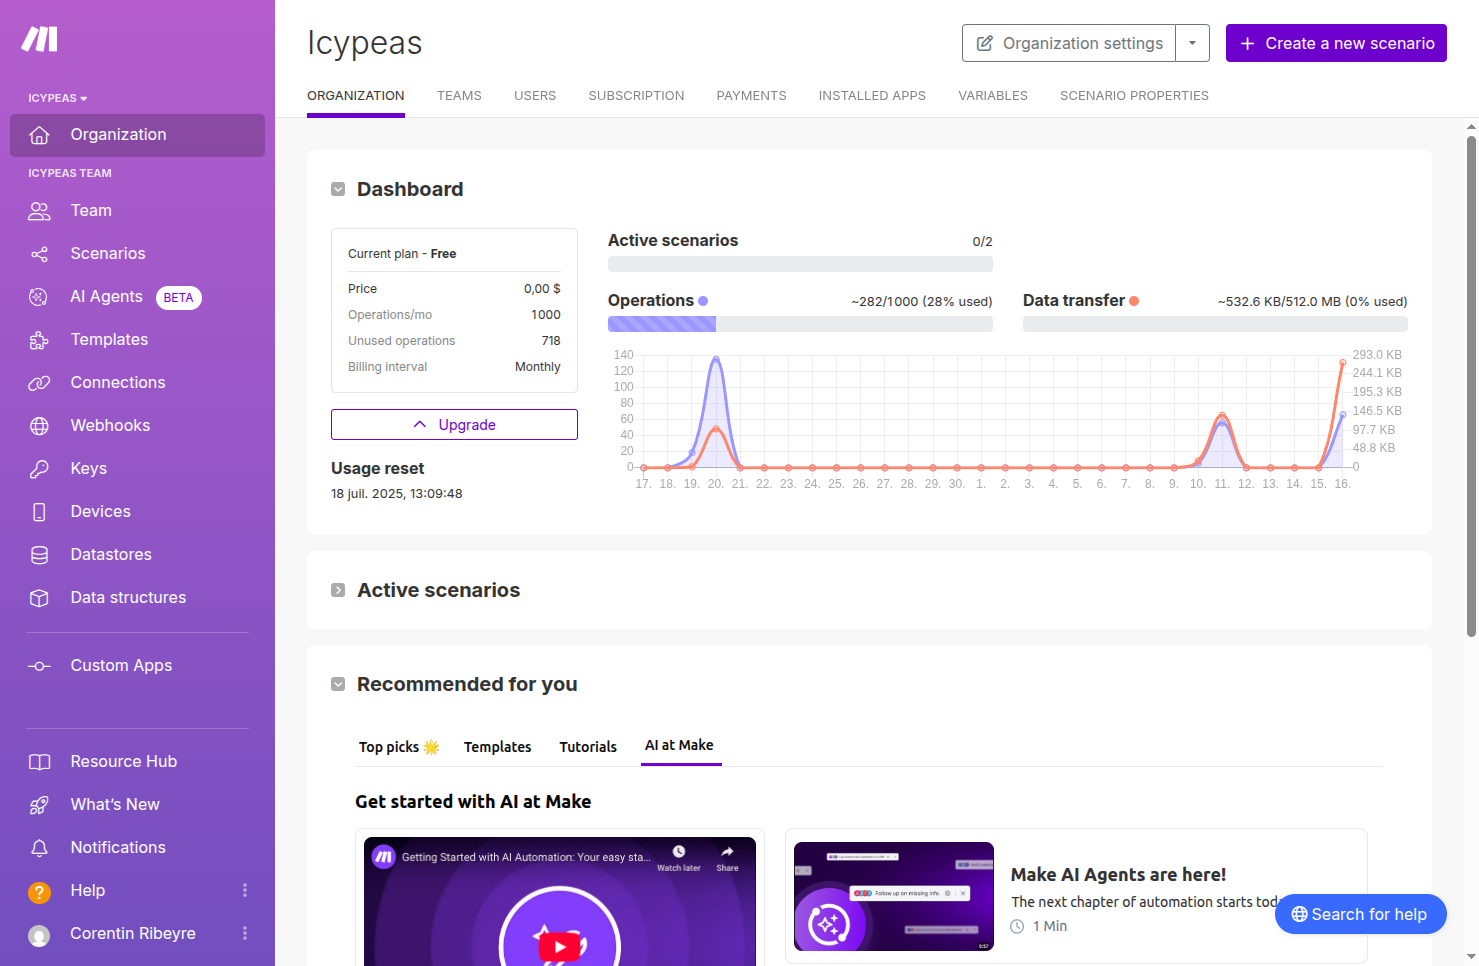Click the Organization settings button
Screen dimensions: 1479x966
pyautogui.click(x=1069, y=43)
